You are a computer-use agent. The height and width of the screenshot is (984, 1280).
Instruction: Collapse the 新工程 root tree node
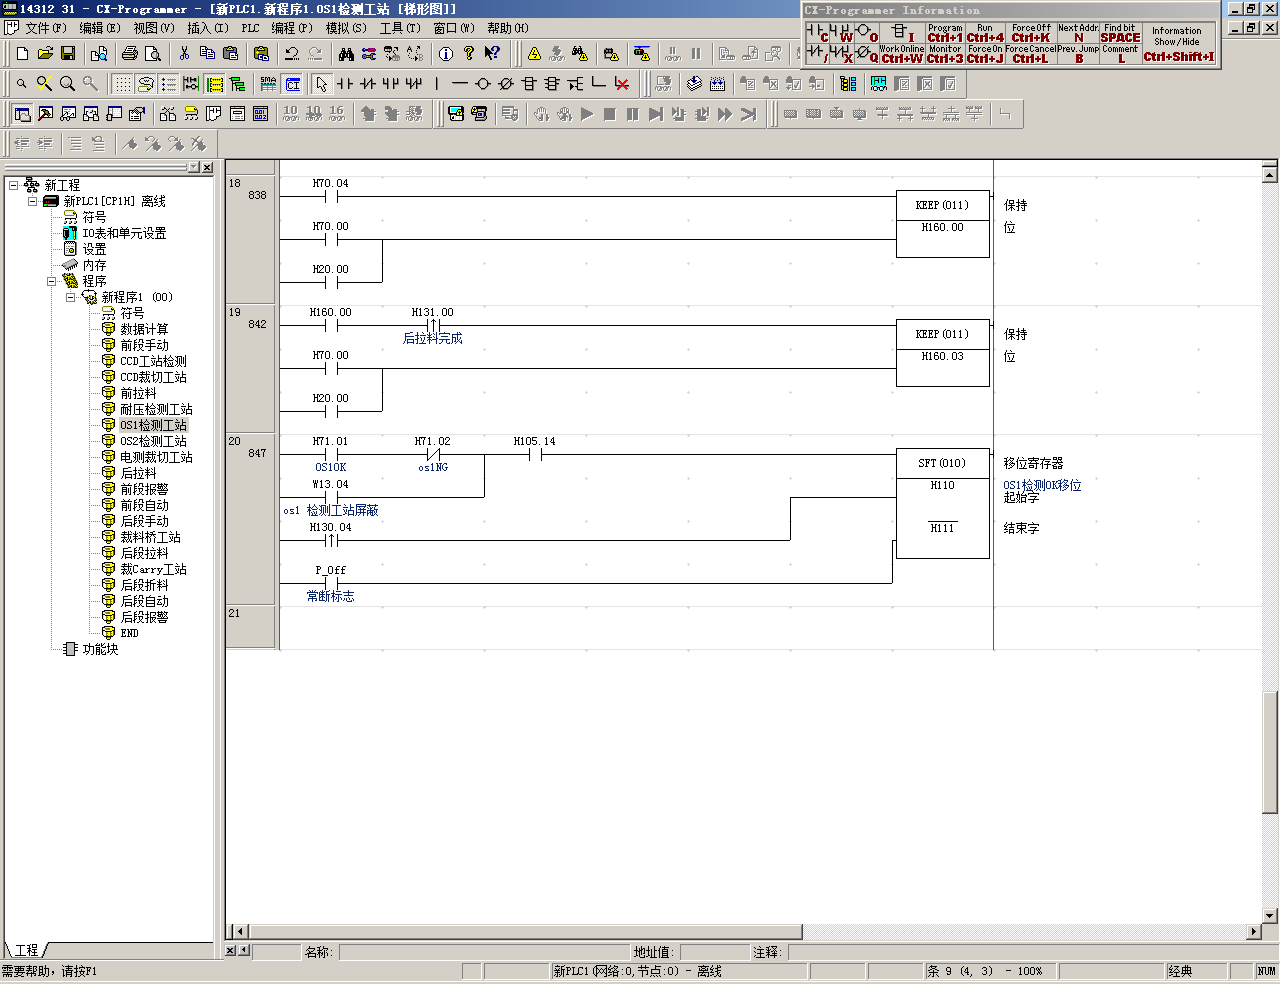tap(13, 185)
